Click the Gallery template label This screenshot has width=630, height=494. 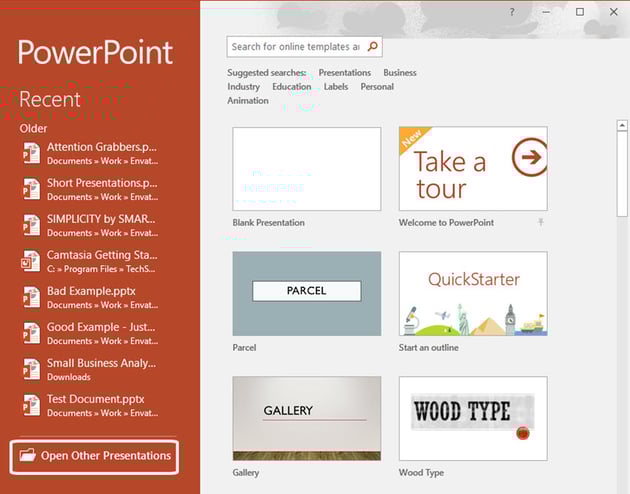pos(245,473)
